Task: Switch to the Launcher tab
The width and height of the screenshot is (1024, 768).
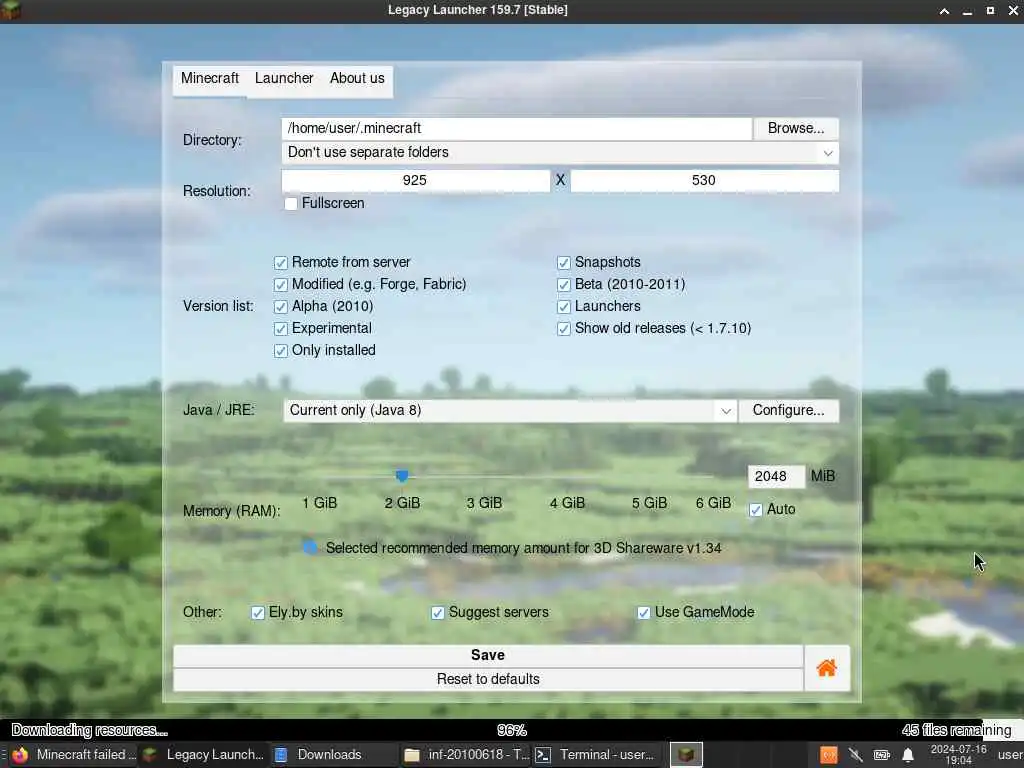Action: click(x=284, y=78)
